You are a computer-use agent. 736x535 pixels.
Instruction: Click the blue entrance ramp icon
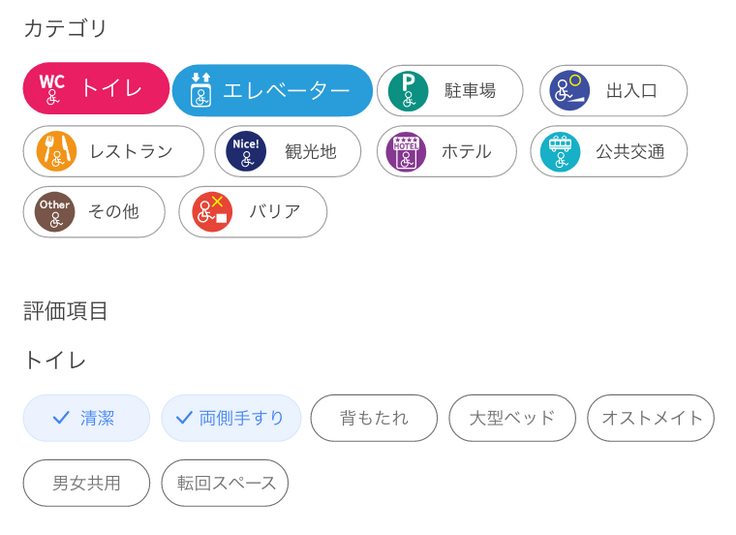pyautogui.click(x=570, y=91)
